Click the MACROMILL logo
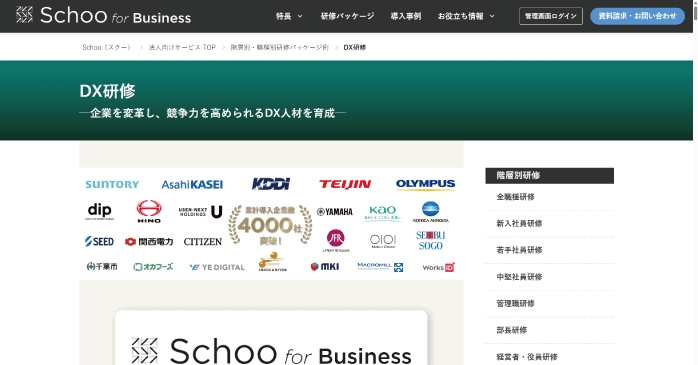 pos(380,267)
